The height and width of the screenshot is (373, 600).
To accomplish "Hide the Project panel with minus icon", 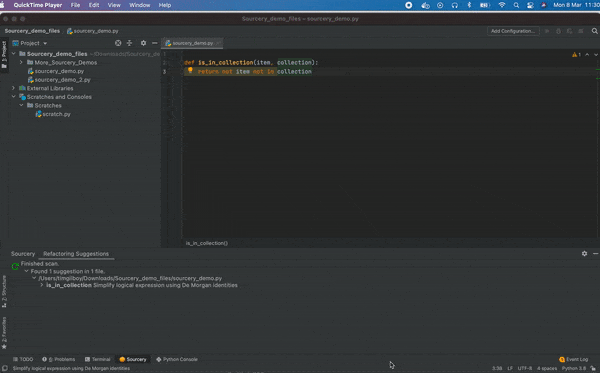I will pyautogui.click(x=155, y=43).
